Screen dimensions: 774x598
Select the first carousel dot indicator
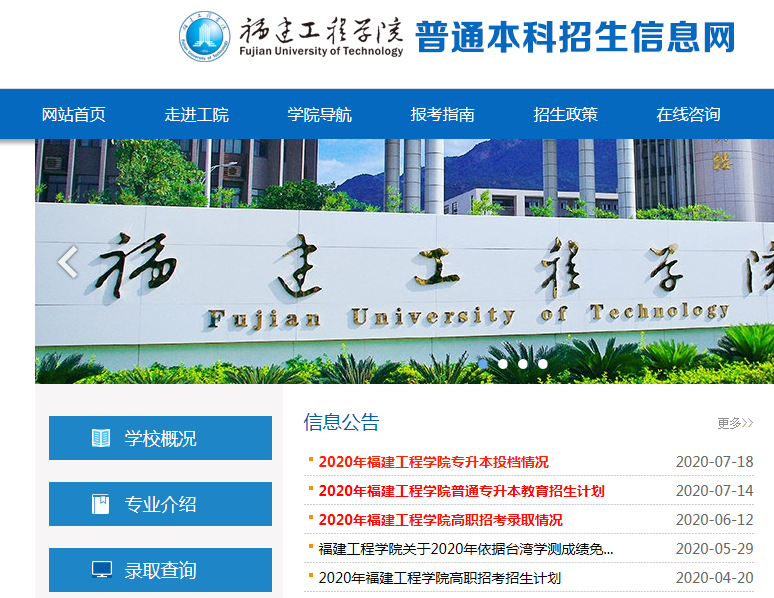point(483,364)
